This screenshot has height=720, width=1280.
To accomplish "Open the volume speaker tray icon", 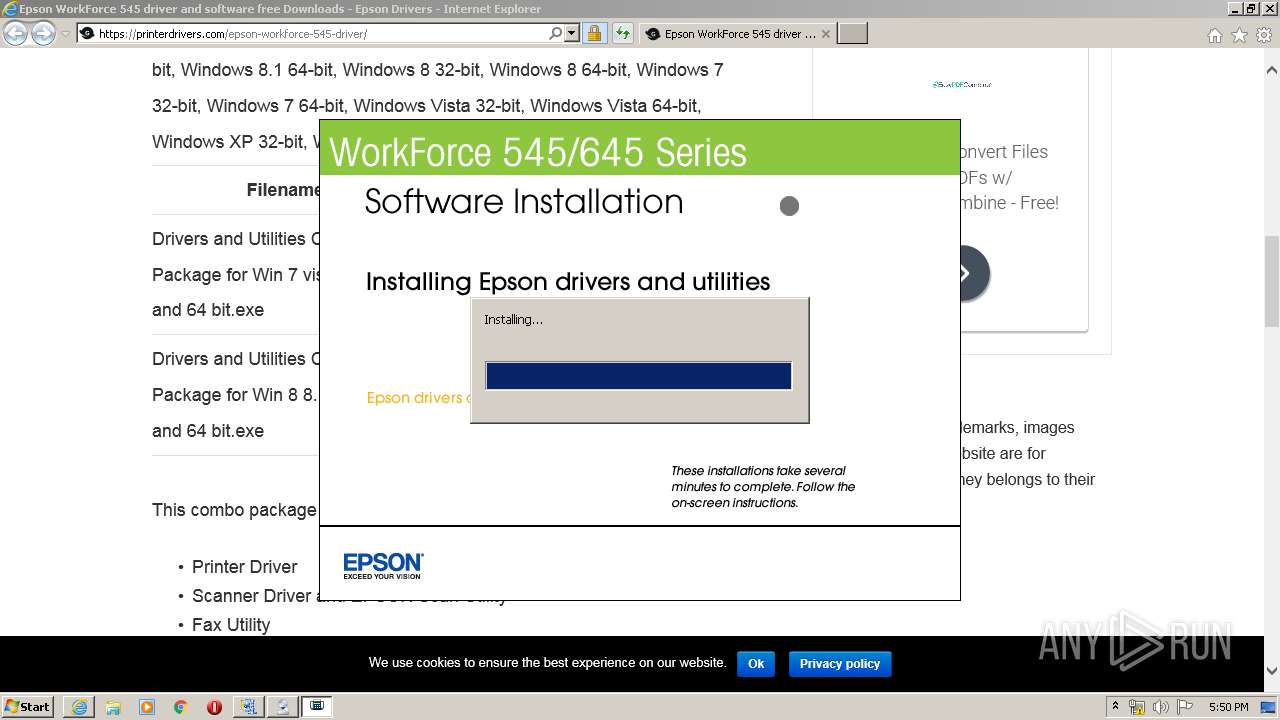I will pos(1161,707).
